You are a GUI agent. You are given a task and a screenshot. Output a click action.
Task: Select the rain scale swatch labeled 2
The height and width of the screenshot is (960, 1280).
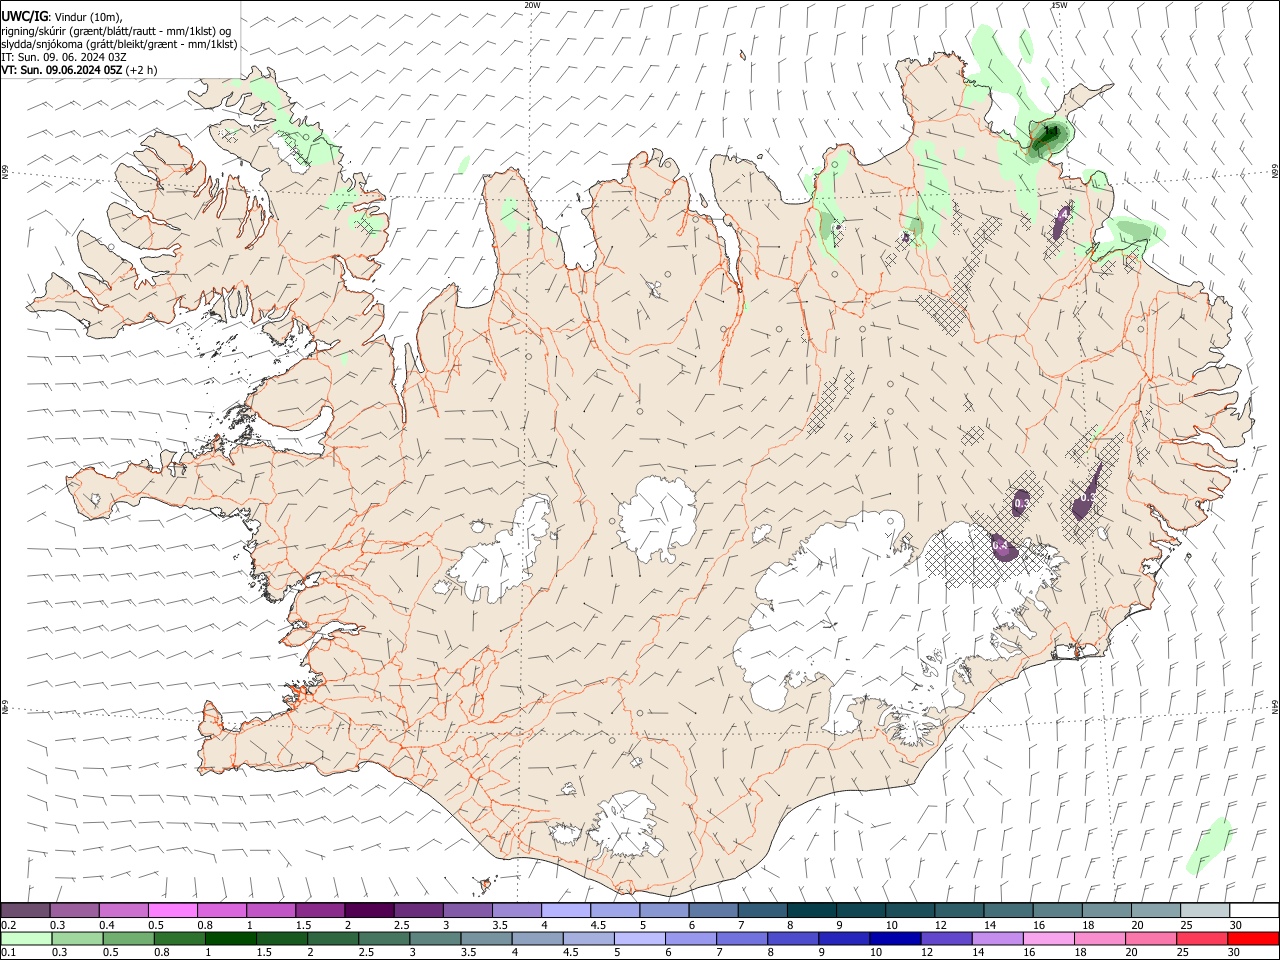tap(333, 939)
